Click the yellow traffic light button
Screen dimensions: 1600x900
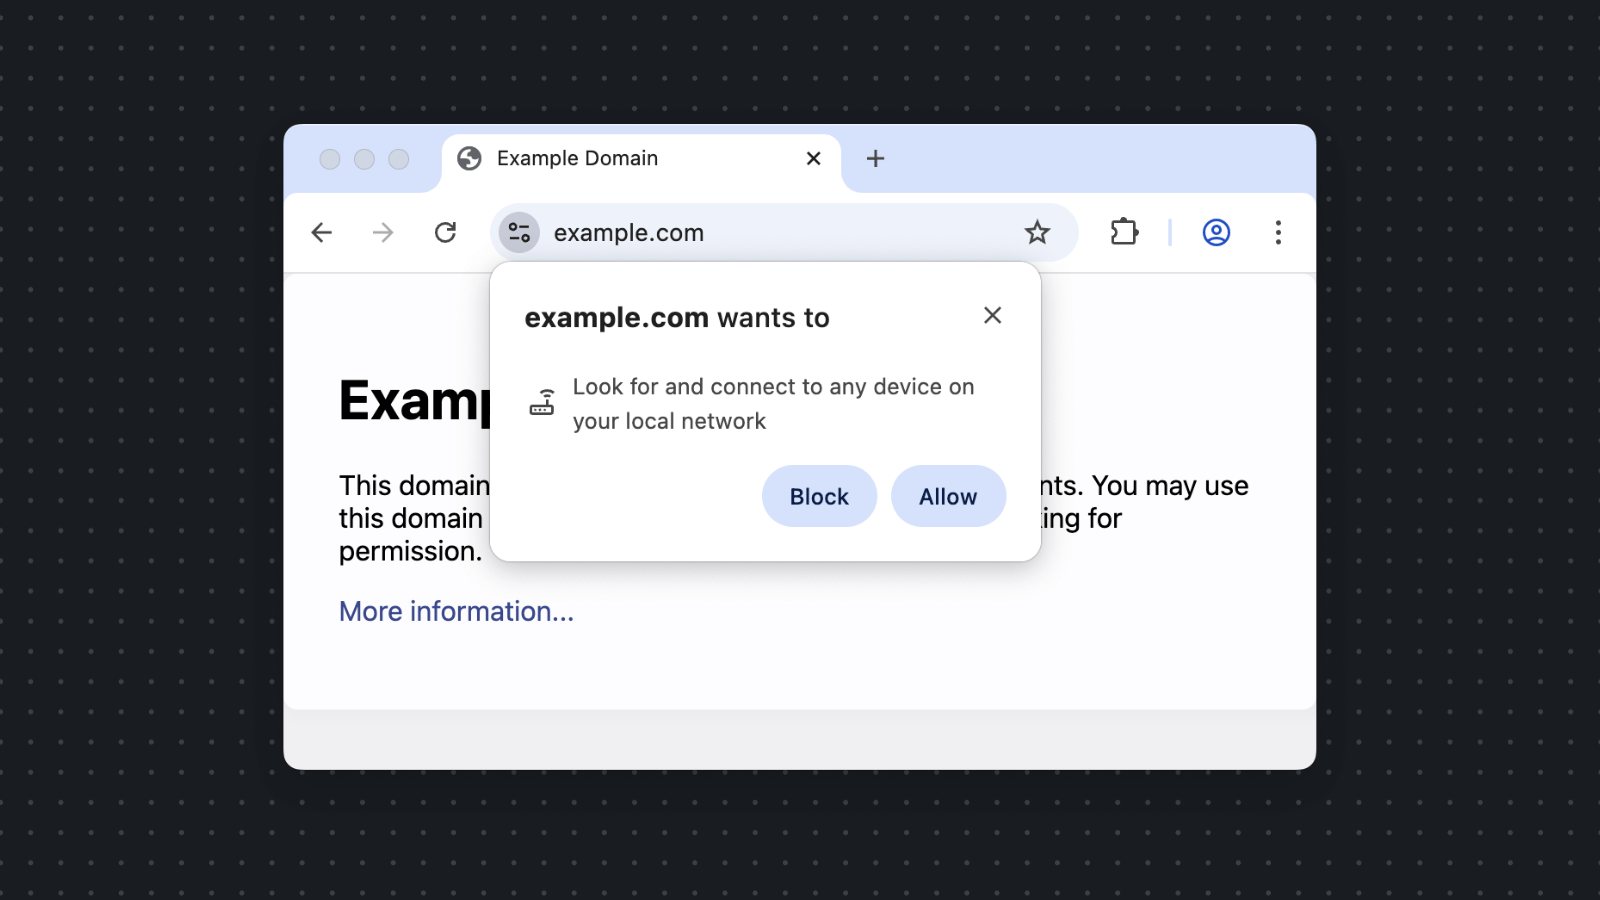pos(364,158)
